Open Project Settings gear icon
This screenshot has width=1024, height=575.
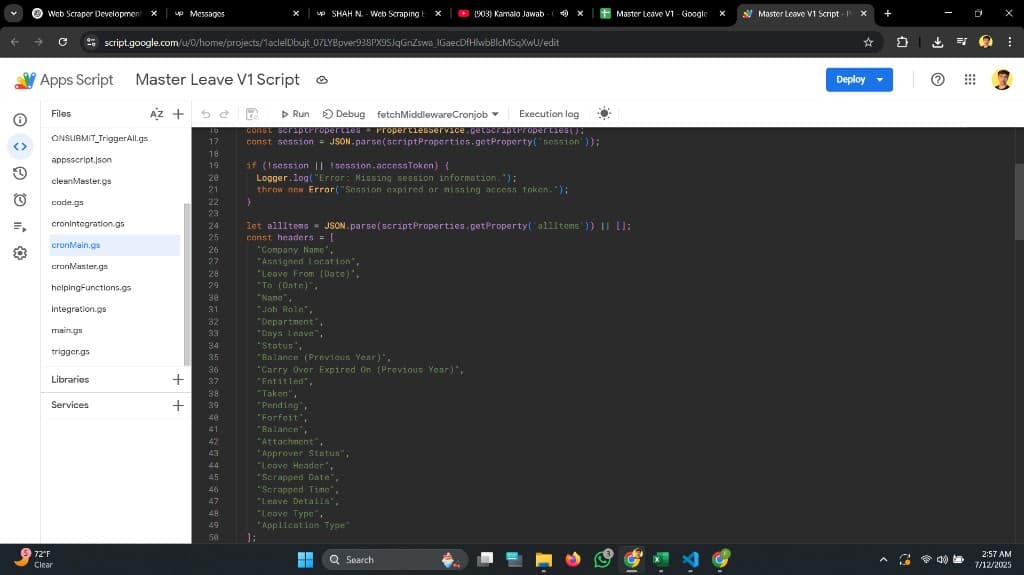(x=20, y=253)
